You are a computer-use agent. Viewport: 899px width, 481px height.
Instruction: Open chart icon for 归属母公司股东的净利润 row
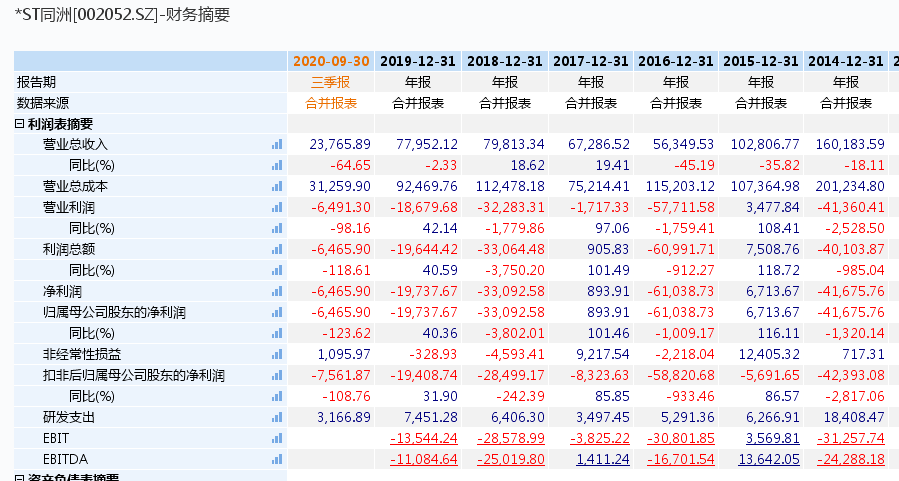(x=277, y=312)
